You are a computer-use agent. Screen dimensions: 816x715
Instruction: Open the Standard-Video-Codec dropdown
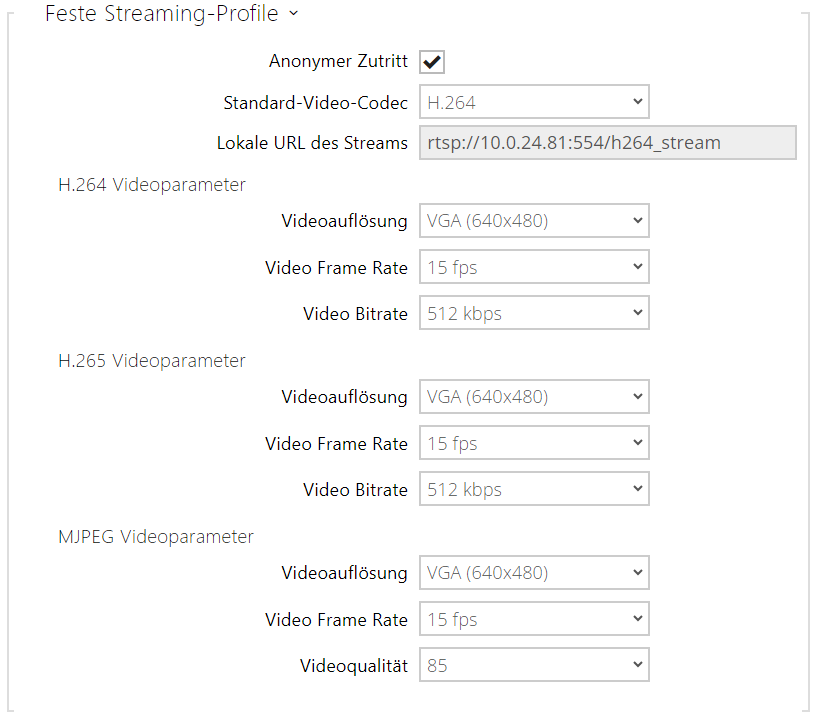coord(534,102)
